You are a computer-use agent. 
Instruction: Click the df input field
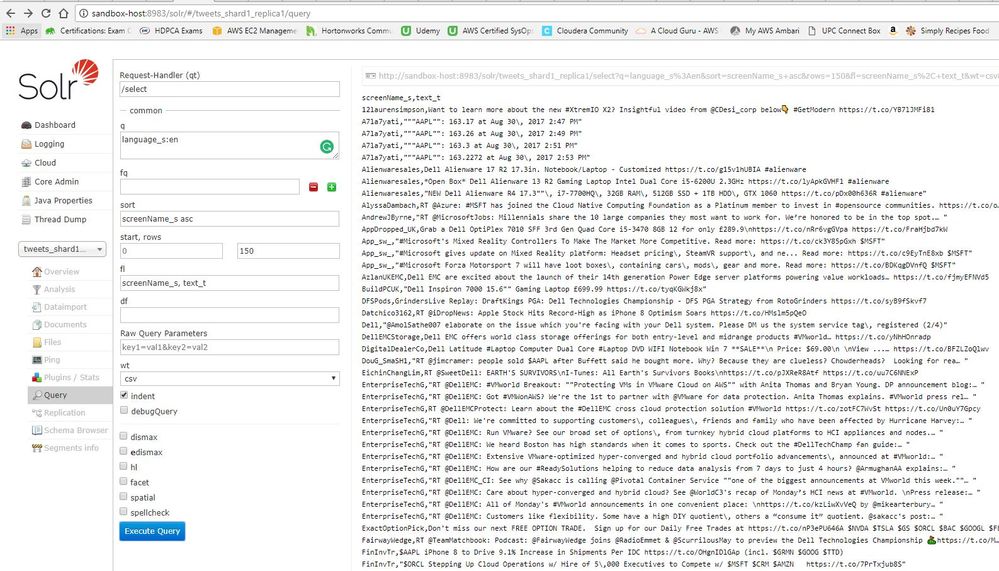tap(229, 315)
